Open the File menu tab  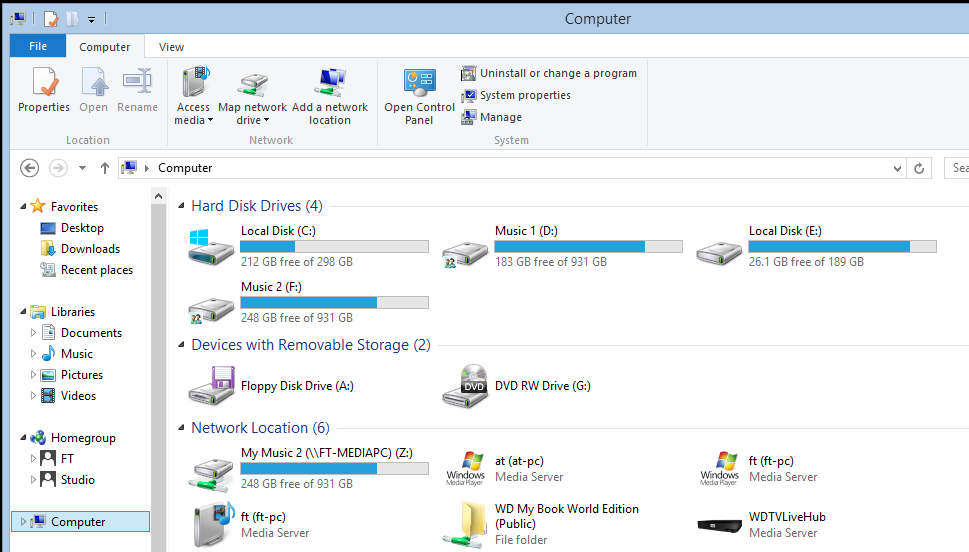[38, 46]
